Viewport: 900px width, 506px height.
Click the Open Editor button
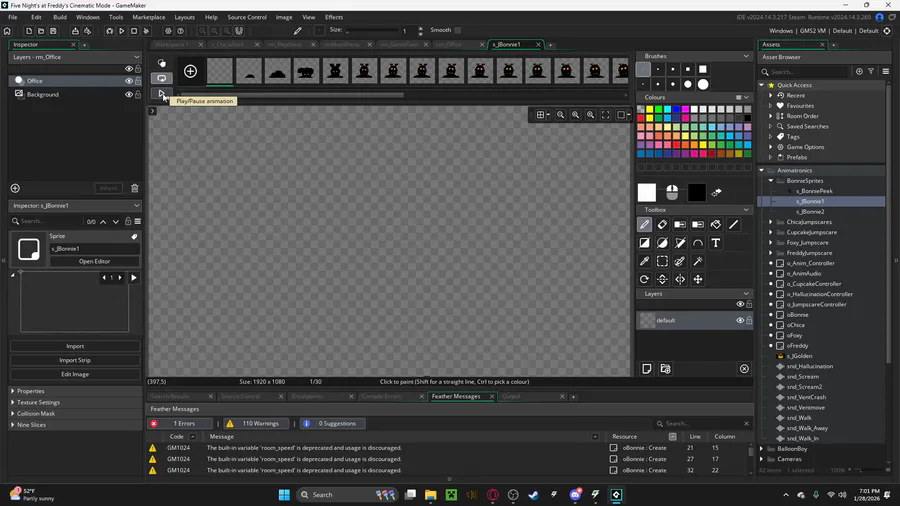tap(94, 262)
